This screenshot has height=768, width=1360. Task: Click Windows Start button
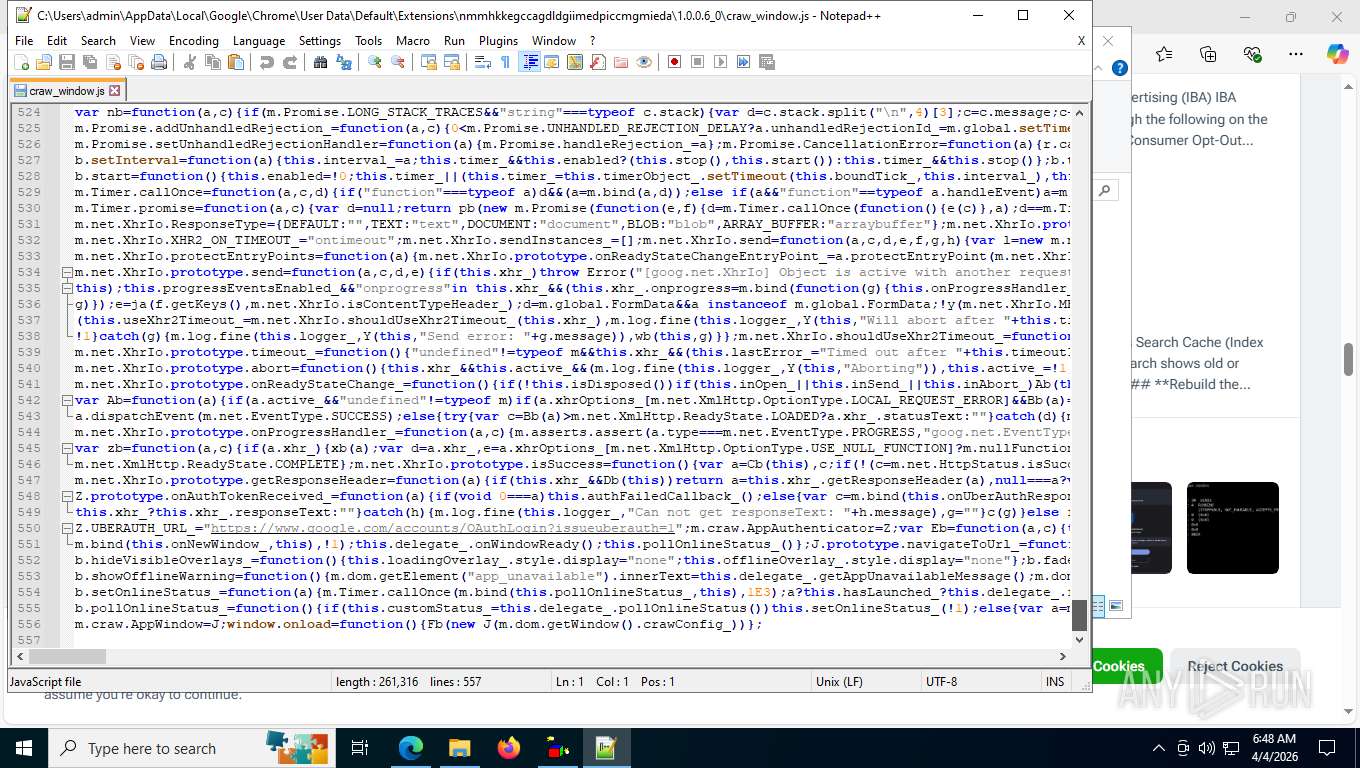tap(23, 748)
